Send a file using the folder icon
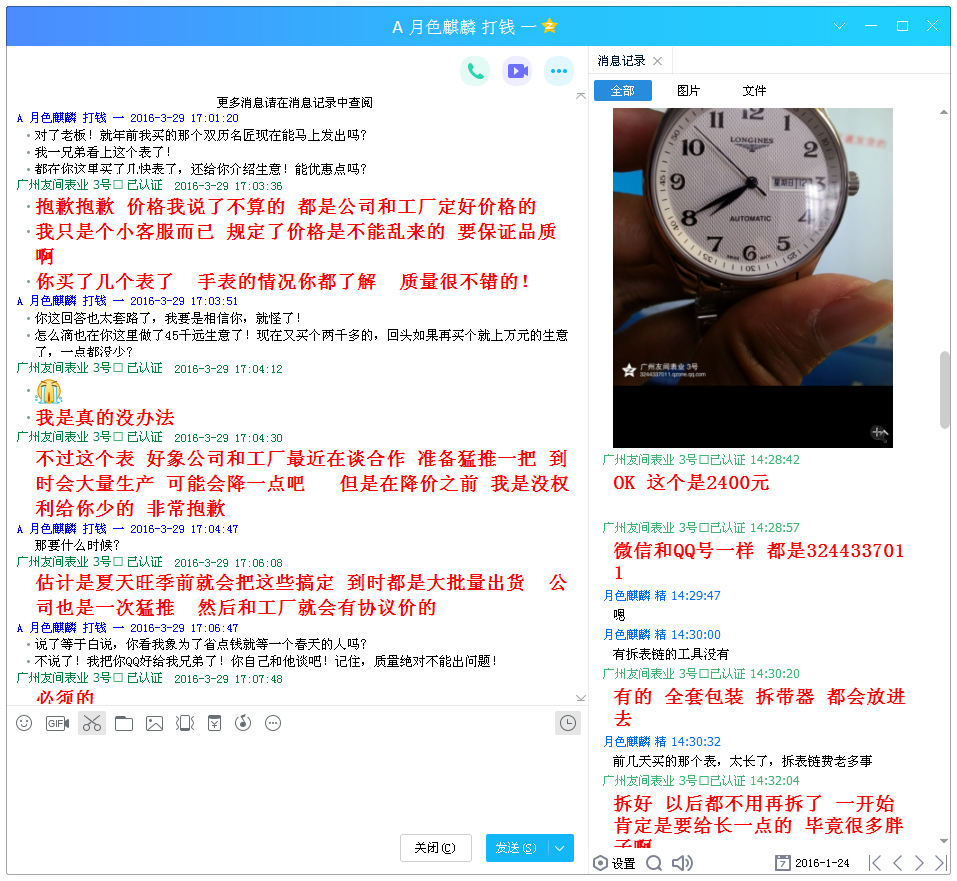This screenshot has width=957, height=881. [124, 723]
